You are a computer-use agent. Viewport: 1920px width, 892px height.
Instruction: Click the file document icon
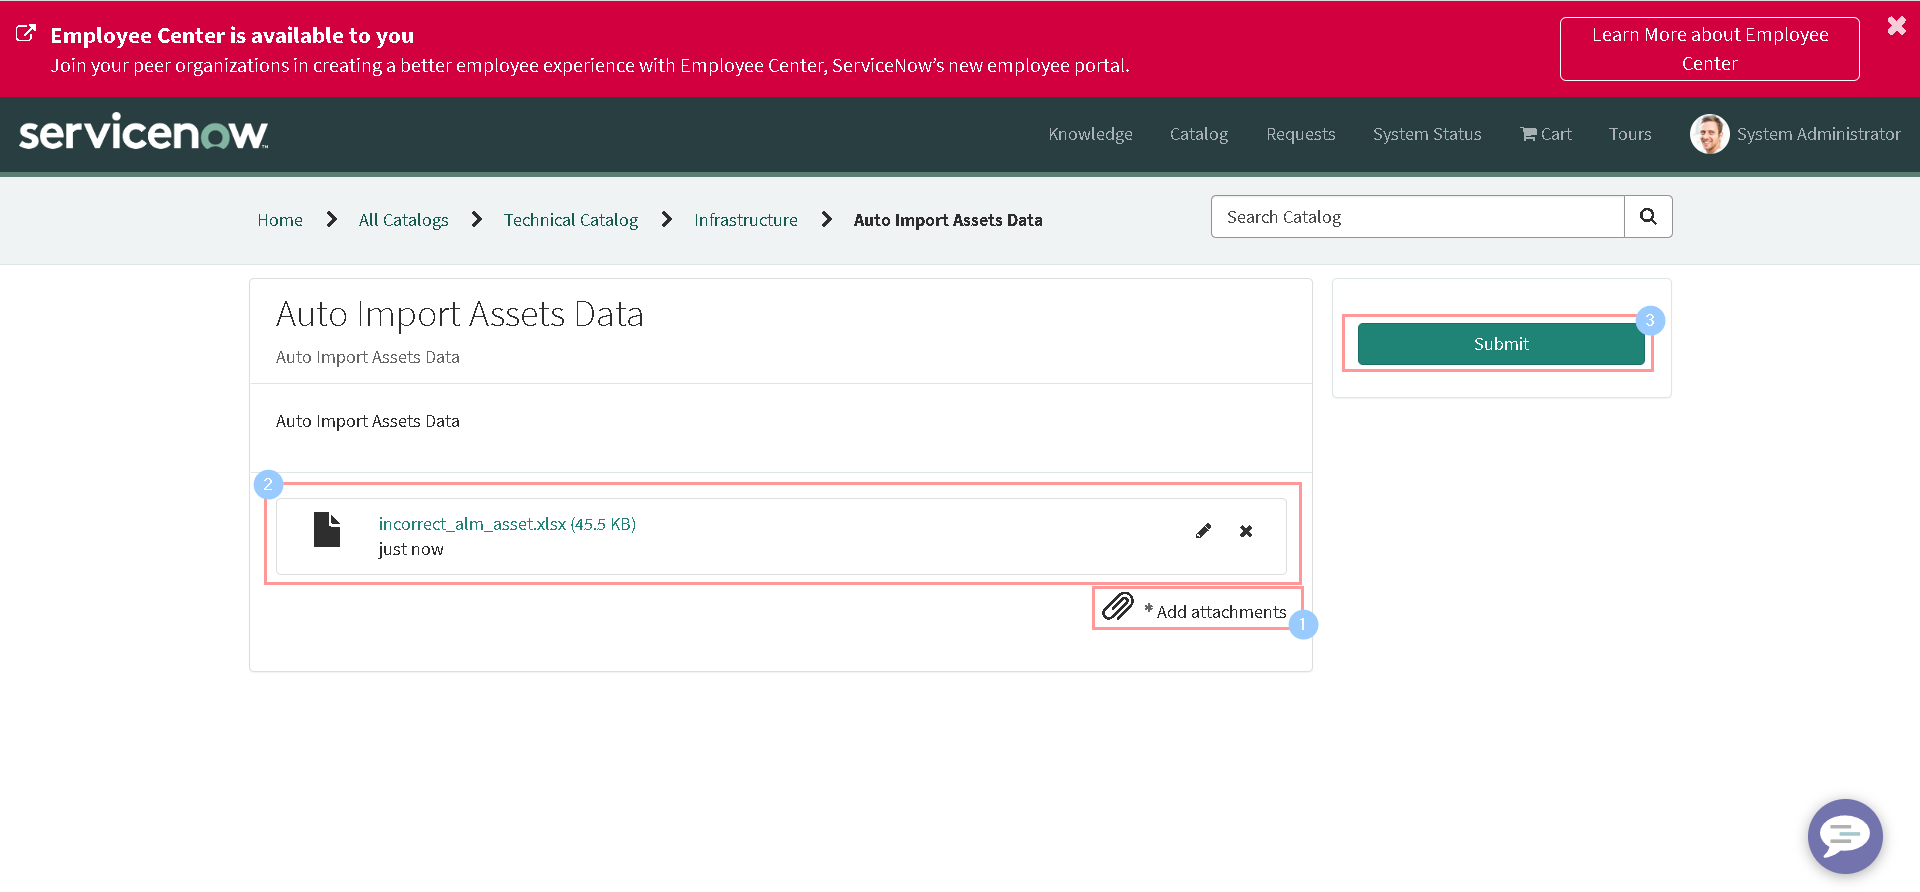point(327,529)
